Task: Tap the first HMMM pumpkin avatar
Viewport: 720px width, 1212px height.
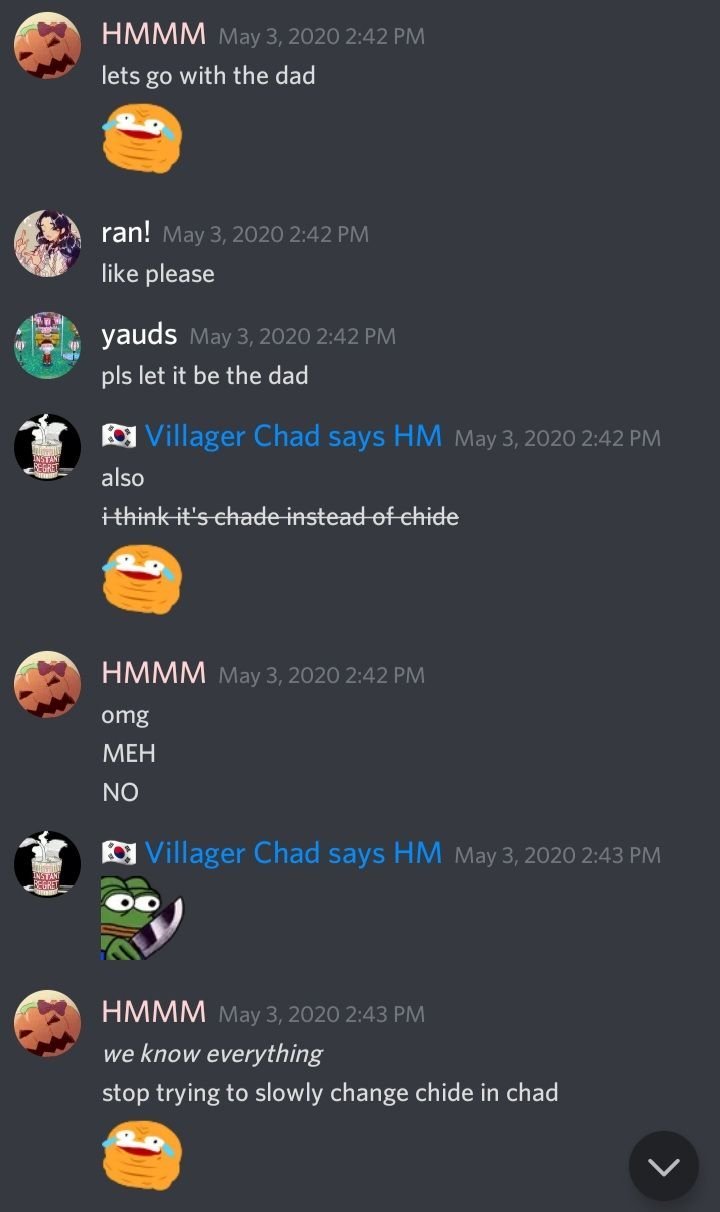Action: (47, 45)
